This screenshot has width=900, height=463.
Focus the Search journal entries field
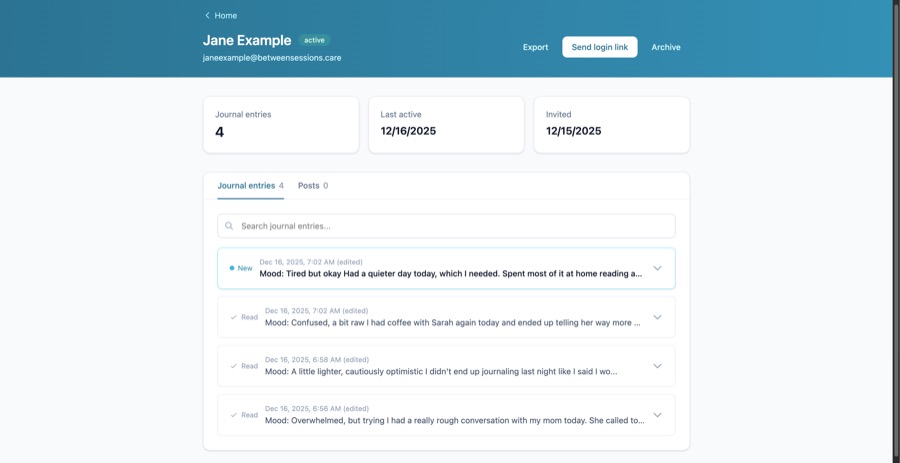450,226
